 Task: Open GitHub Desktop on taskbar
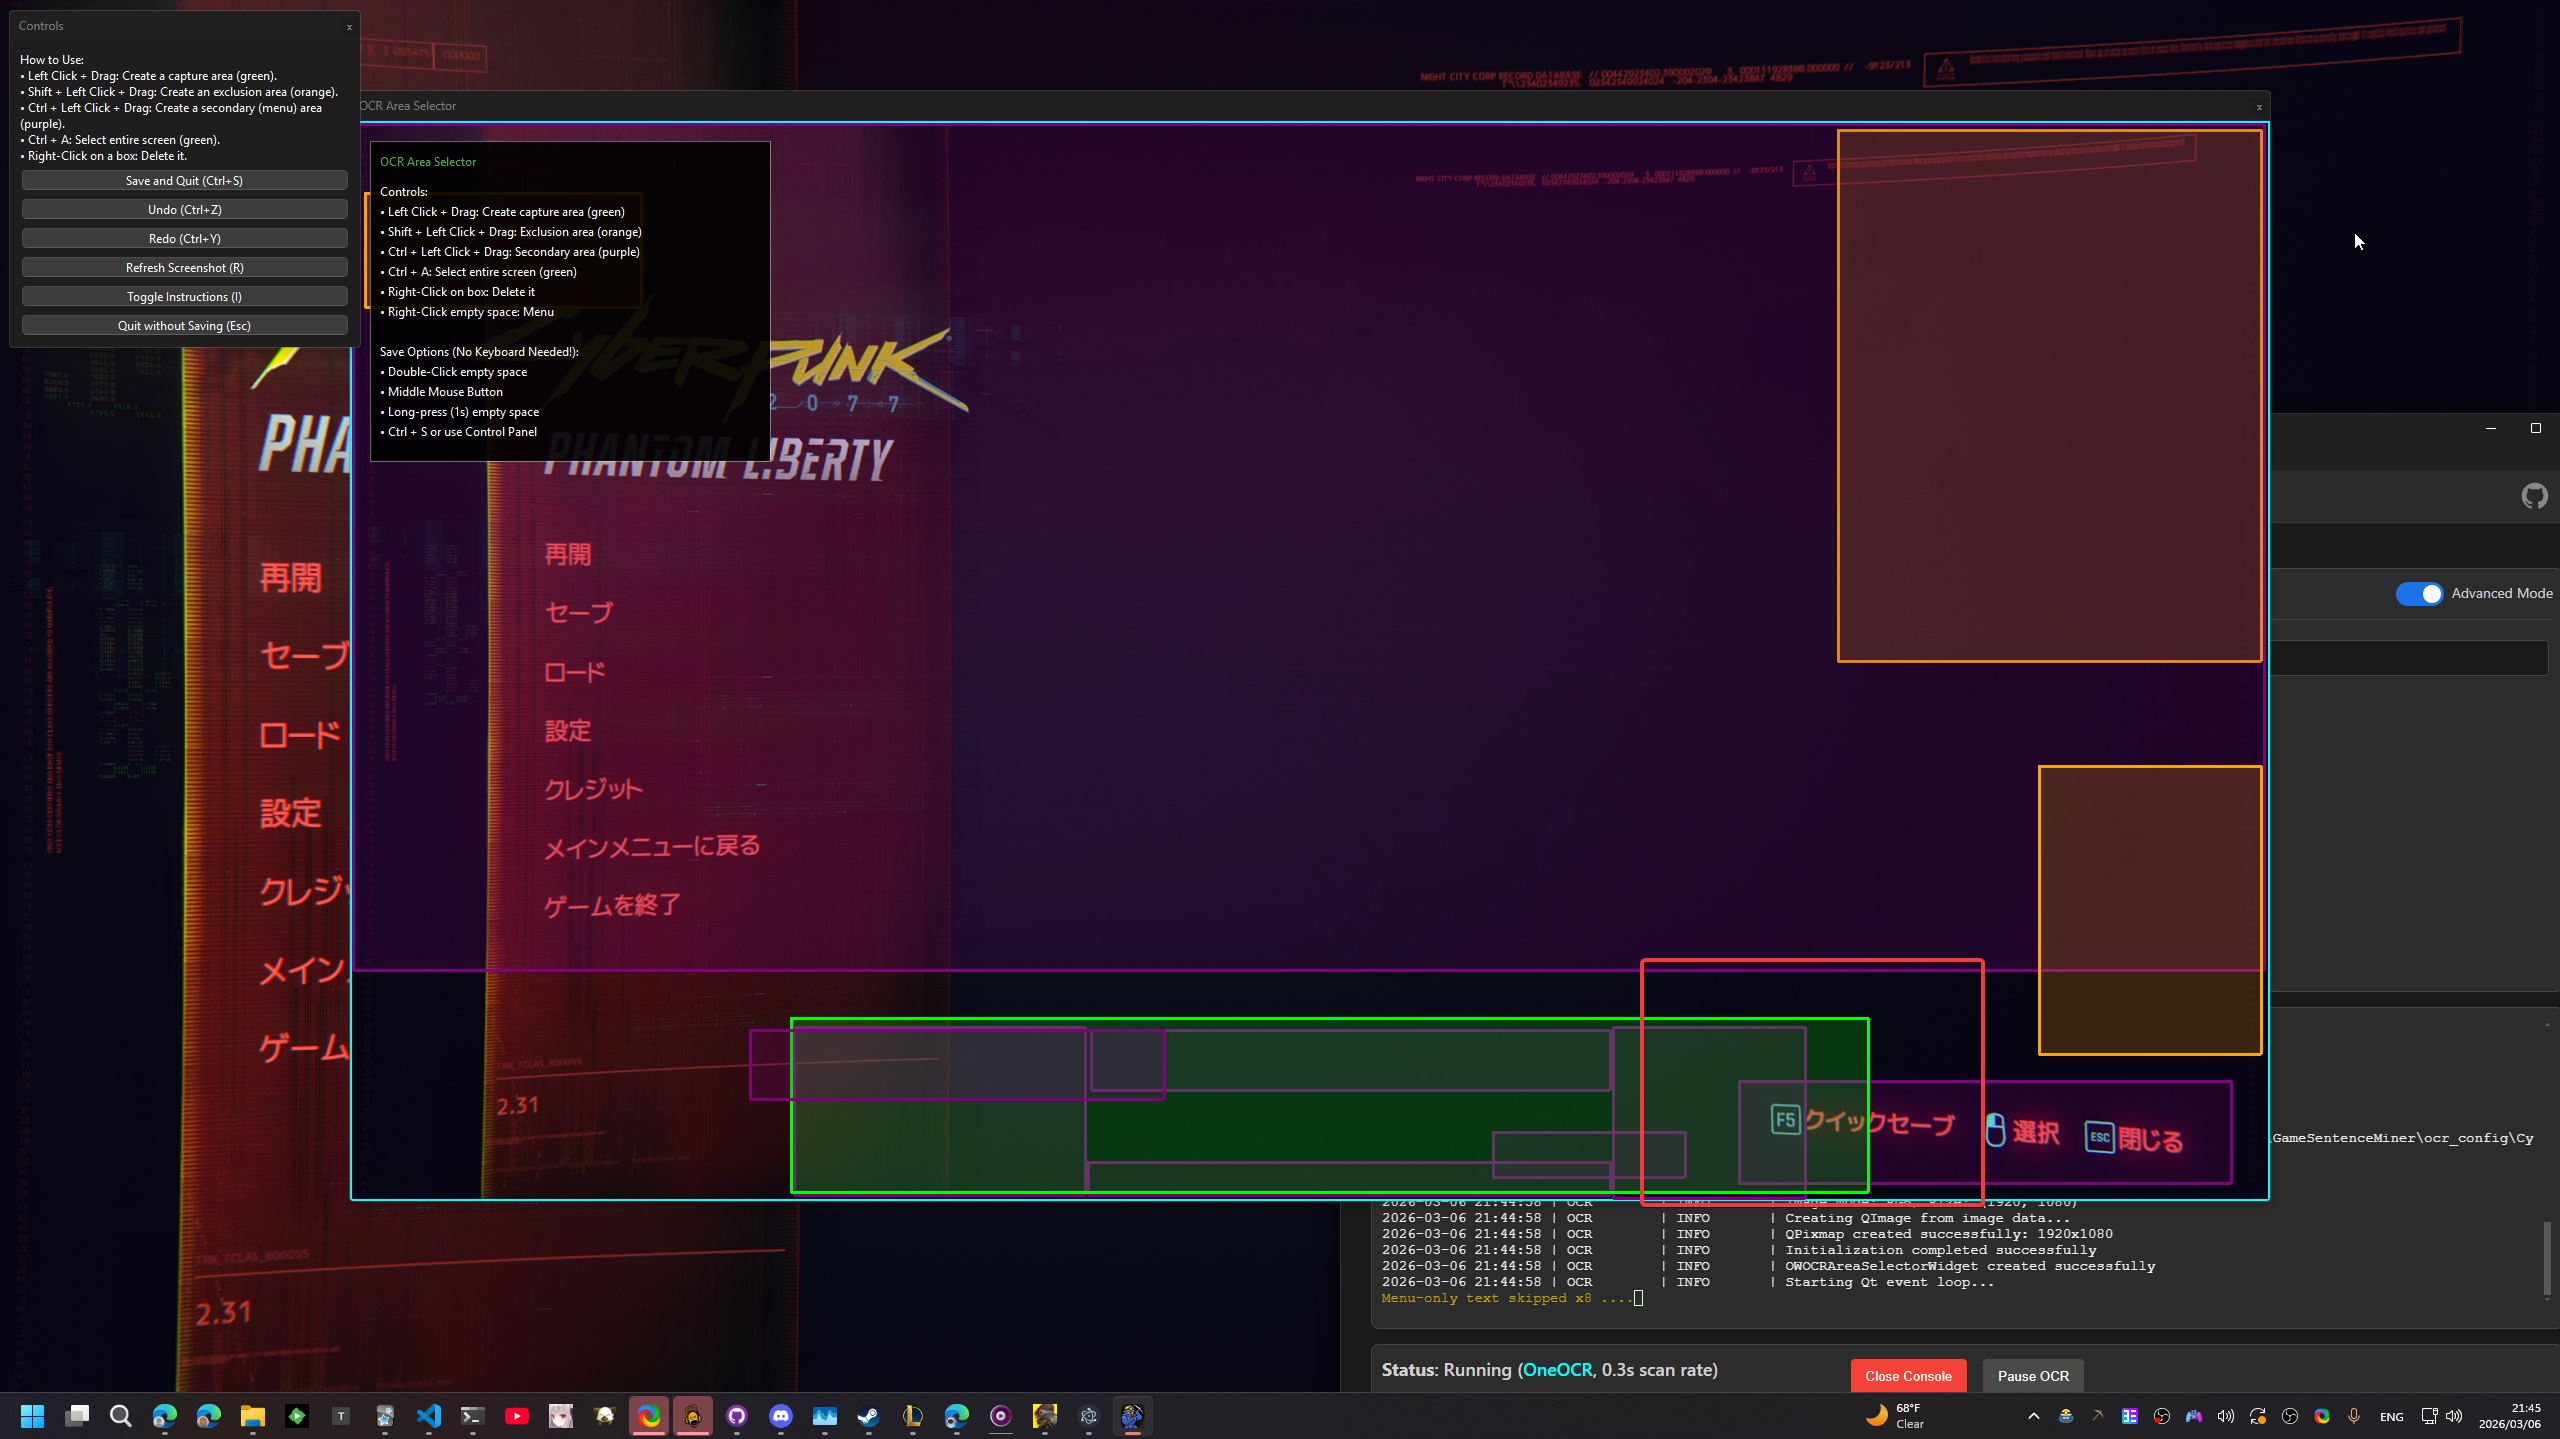tap(737, 1415)
